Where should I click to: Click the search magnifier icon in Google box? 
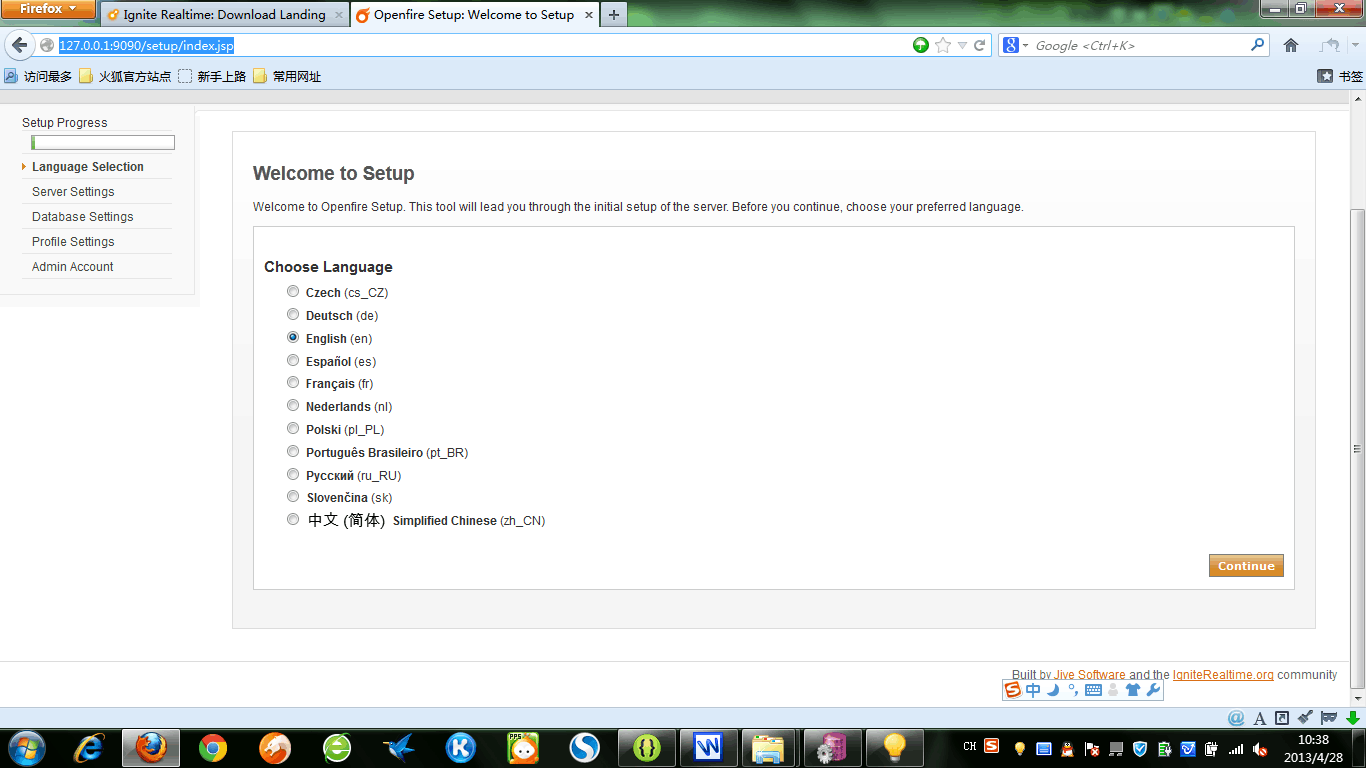point(1257,45)
